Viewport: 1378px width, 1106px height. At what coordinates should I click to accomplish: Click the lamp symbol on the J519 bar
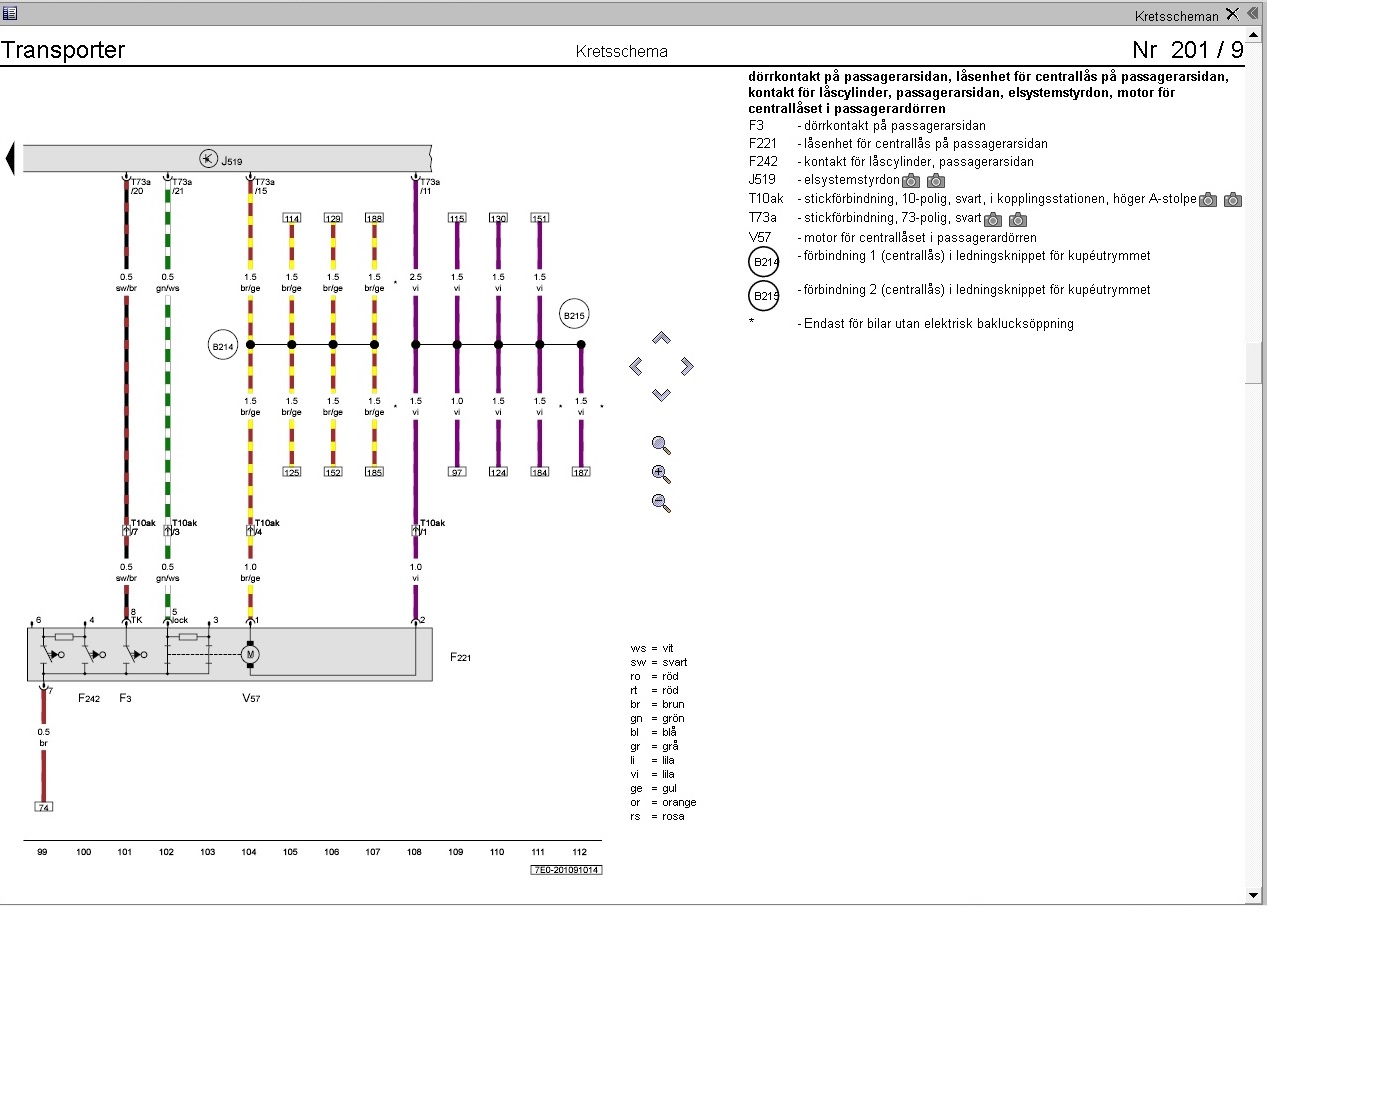208,159
